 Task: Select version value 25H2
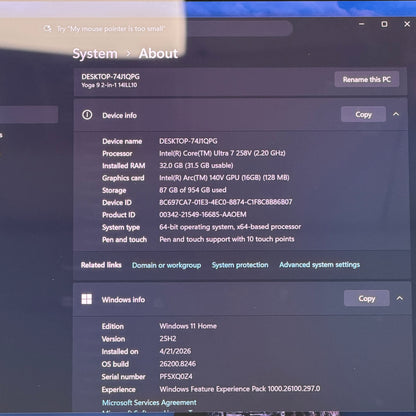click(168, 339)
